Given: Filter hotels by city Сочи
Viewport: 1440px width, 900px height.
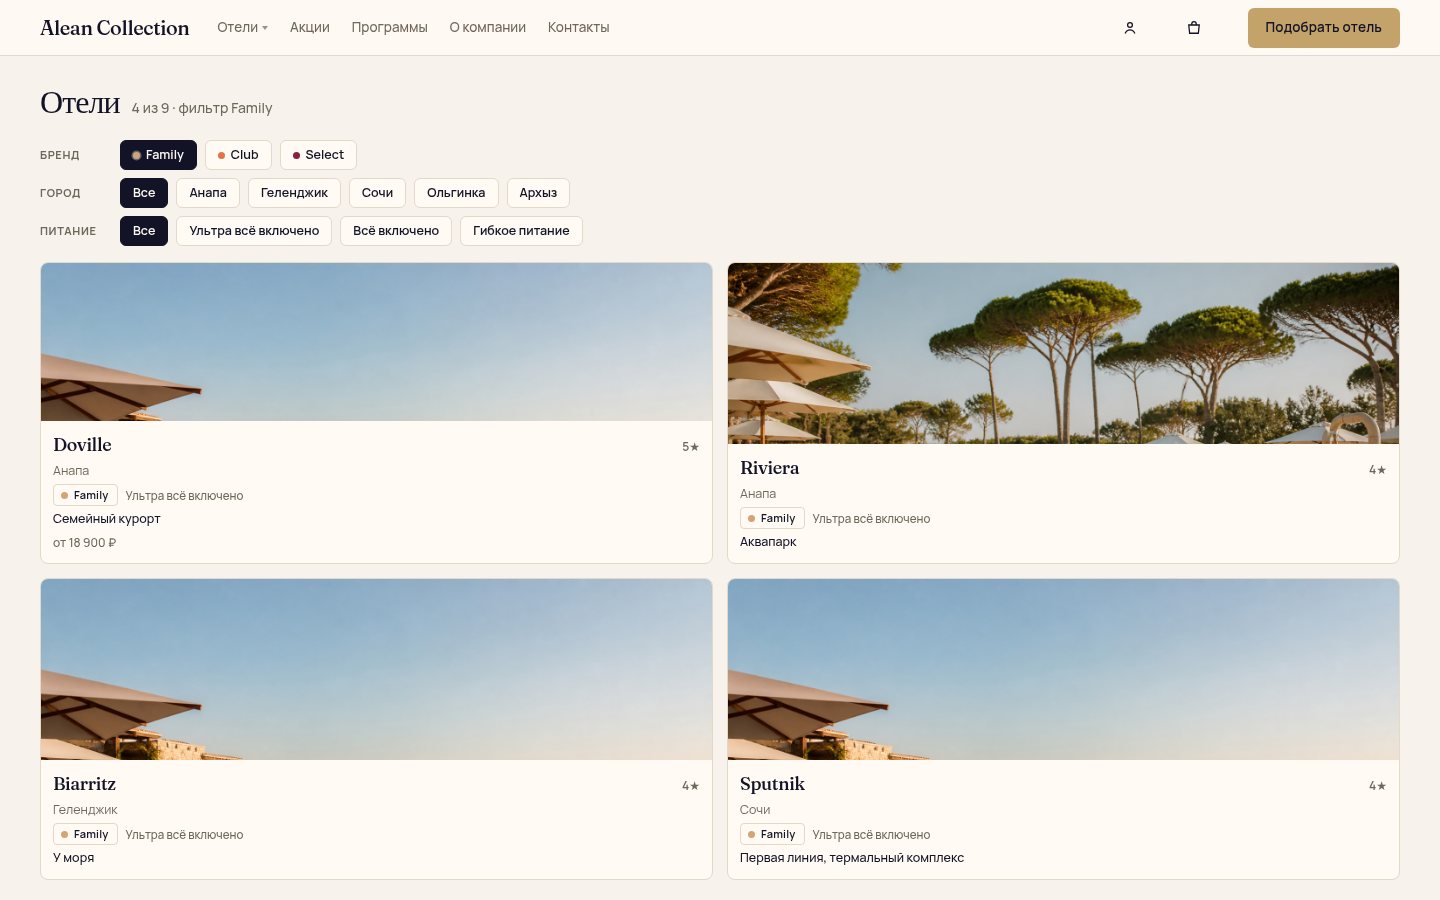Looking at the screenshot, I should pos(377,193).
